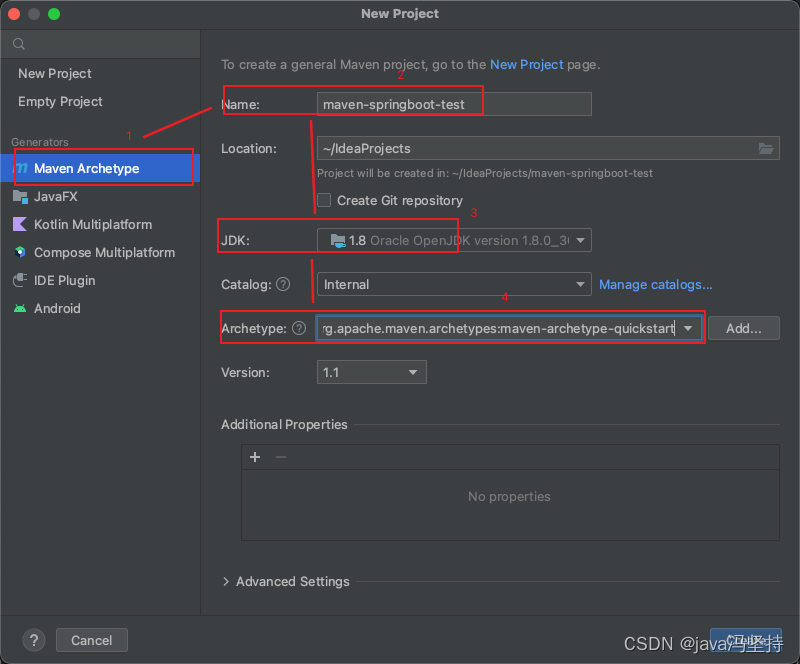
Task: Open the Catalog help question mark
Action: pyautogui.click(x=283, y=284)
